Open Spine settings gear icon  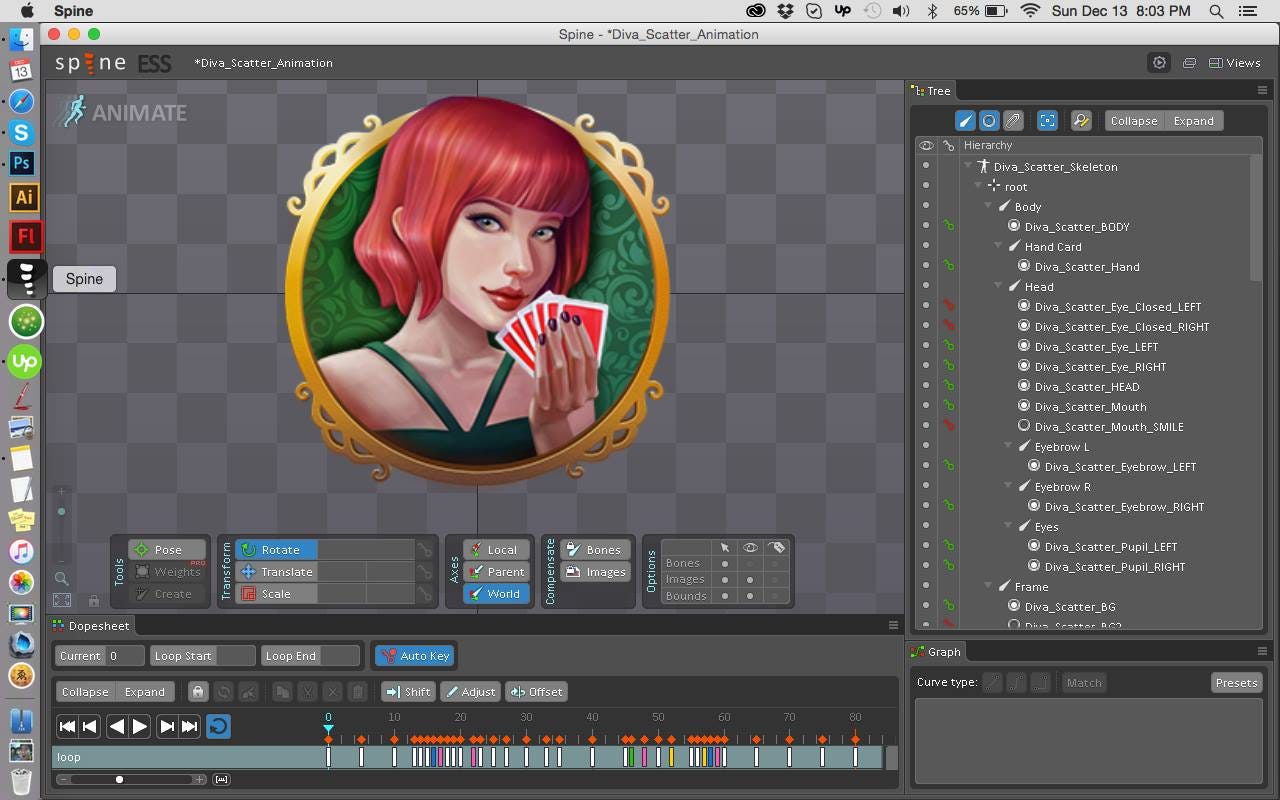(x=1159, y=62)
